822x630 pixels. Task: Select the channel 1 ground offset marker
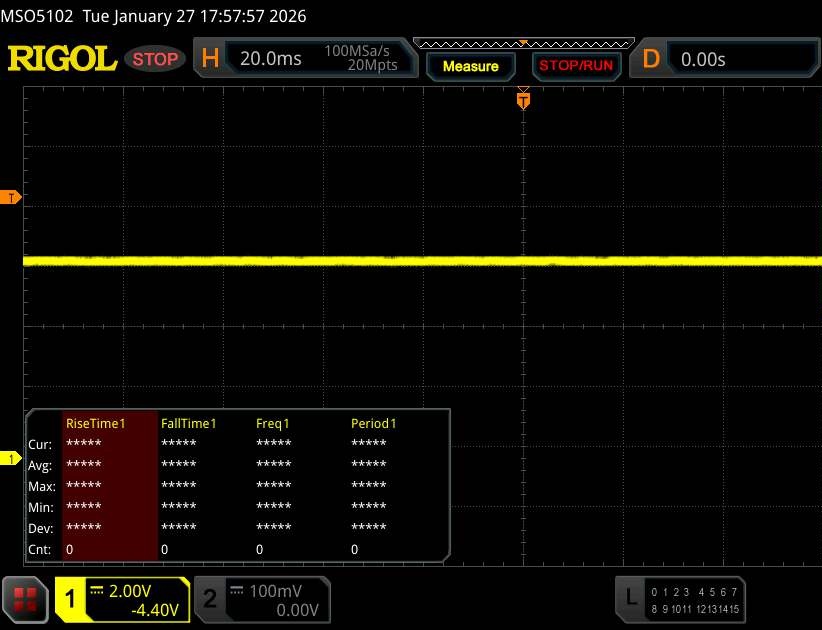pyautogui.click(x=12, y=459)
